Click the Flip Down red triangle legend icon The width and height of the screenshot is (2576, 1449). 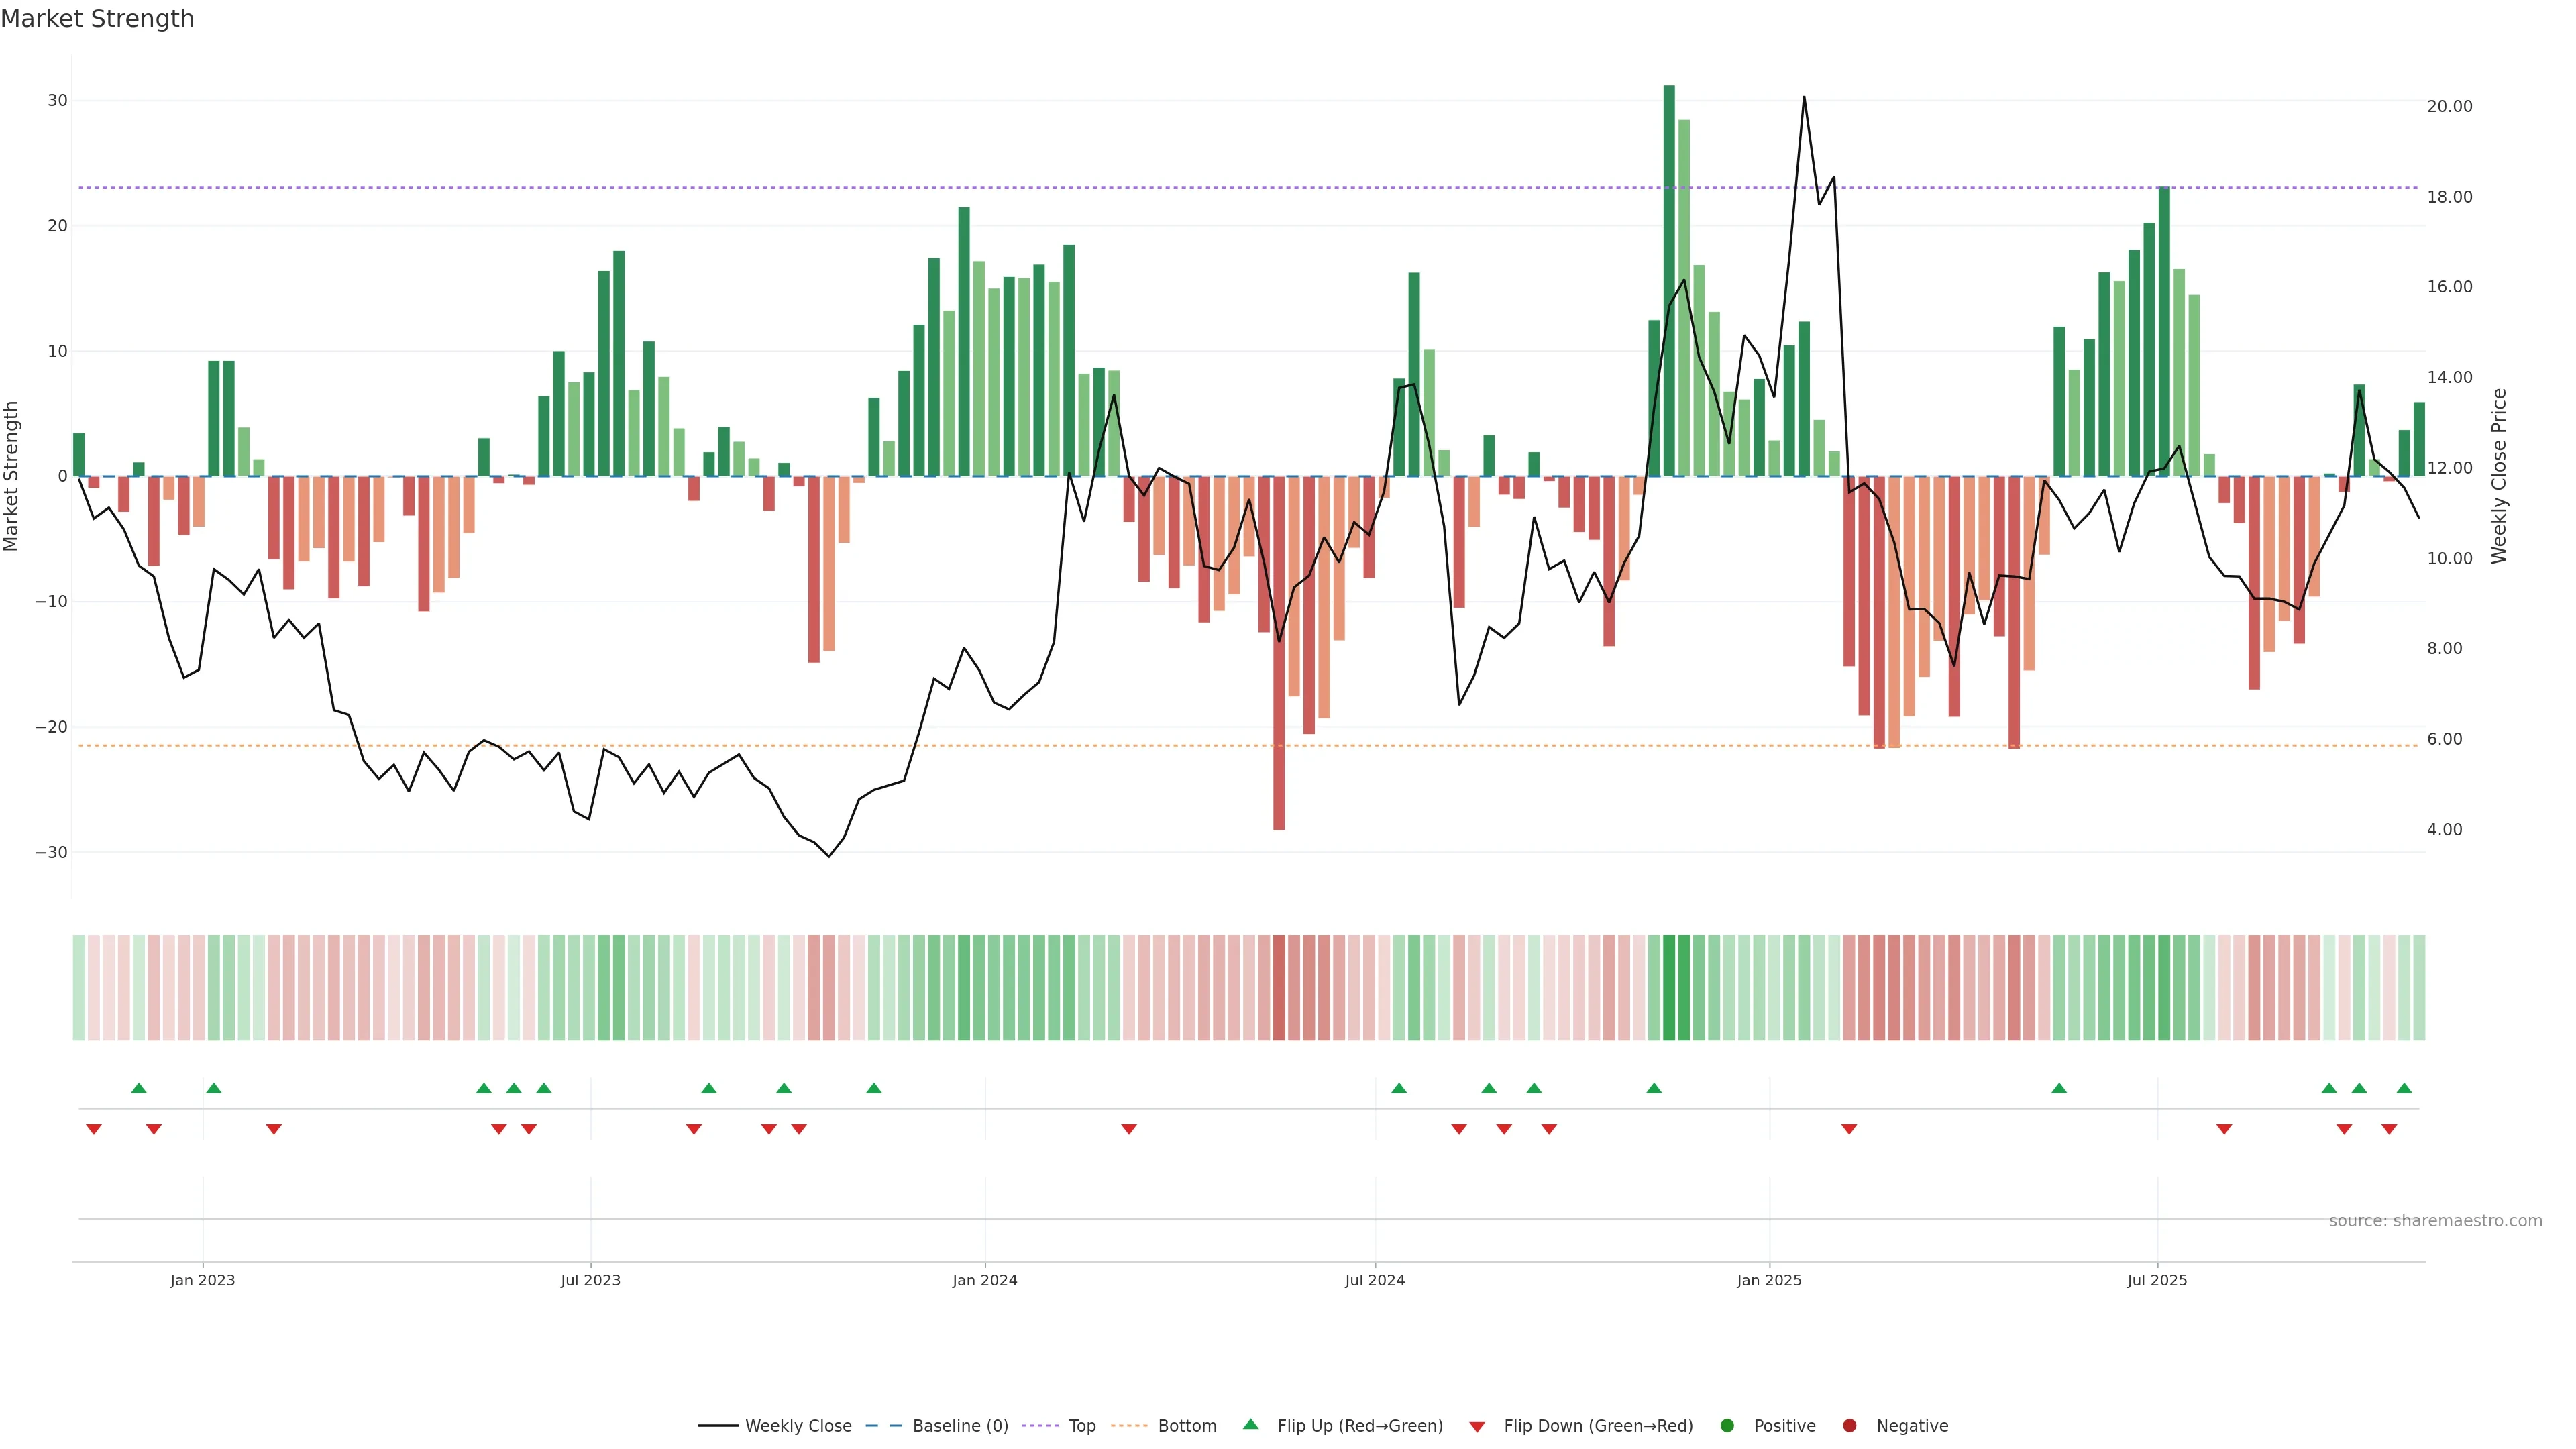tap(1477, 1426)
